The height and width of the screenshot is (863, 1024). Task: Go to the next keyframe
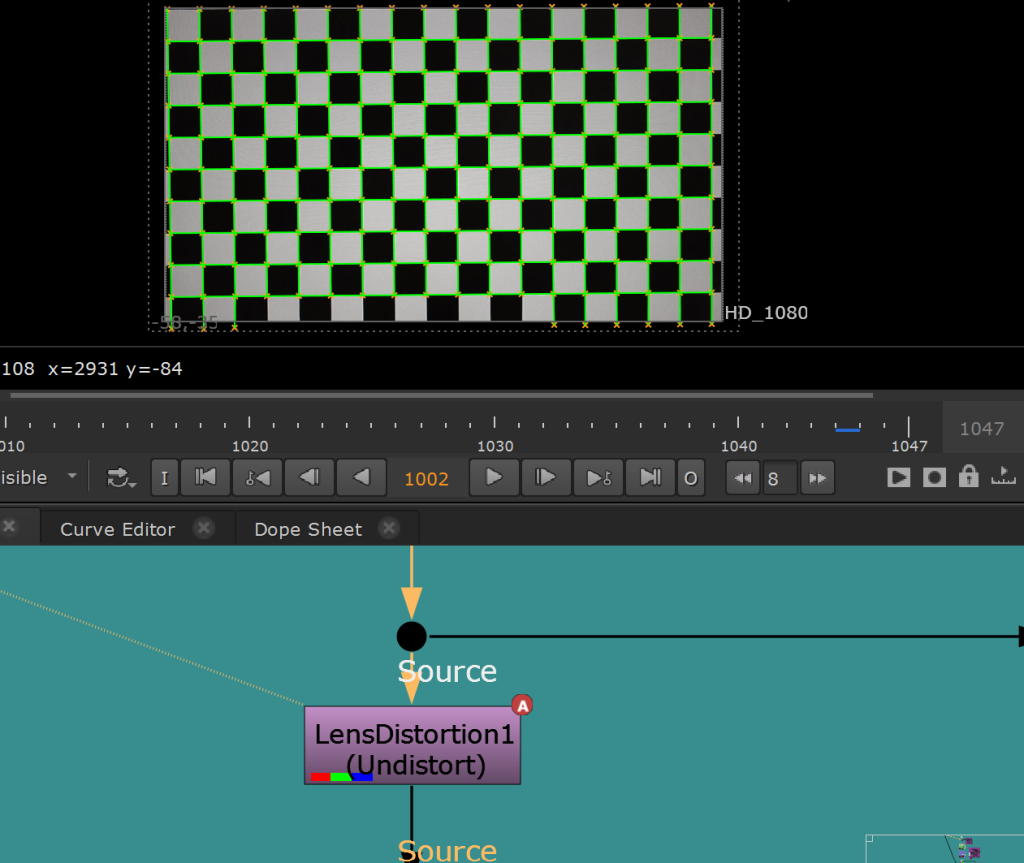pos(598,478)
